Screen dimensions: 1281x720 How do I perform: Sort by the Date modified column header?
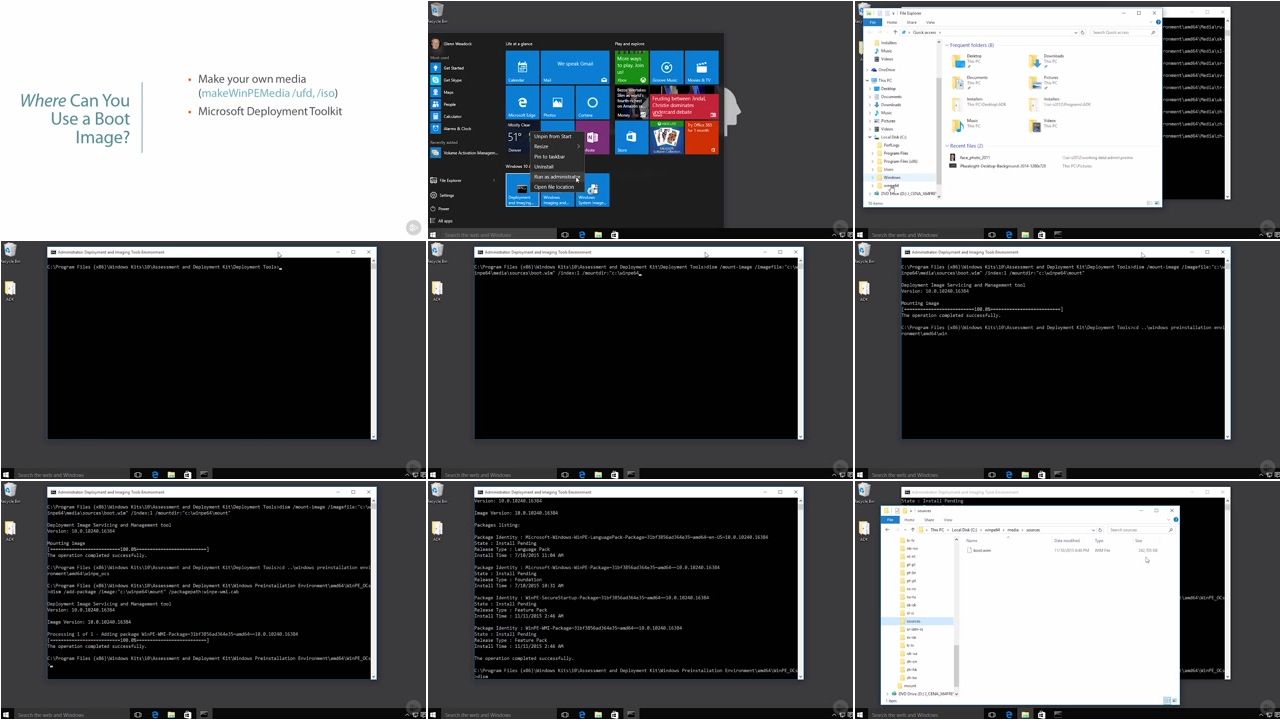point(1067,540)
